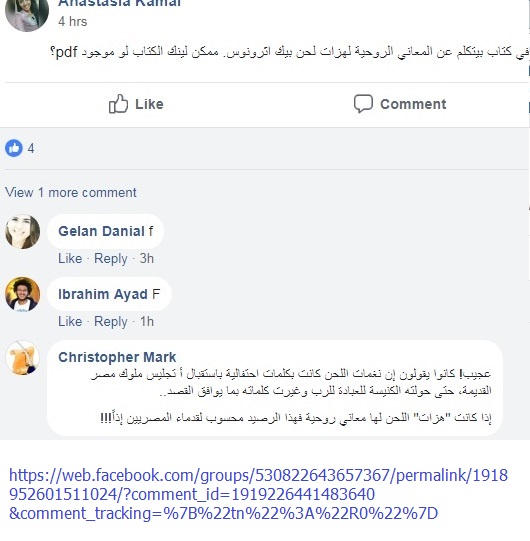Reply to Gelan Danial's comment
This screenshot has width=530, height=541.
tap(111, 258)
